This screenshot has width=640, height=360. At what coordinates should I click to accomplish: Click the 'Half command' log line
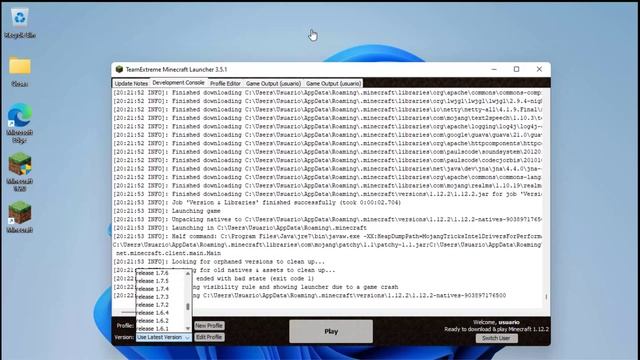coord(328,236)
